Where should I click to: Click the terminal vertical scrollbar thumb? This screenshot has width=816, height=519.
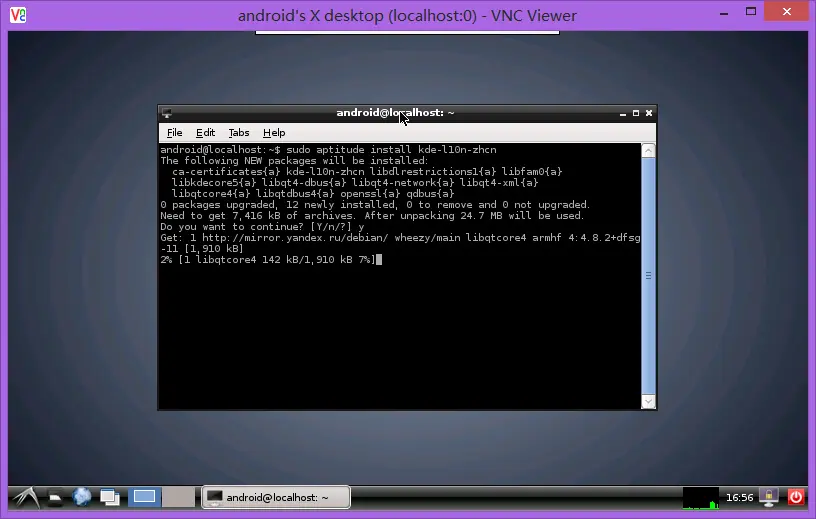(648, 276)
